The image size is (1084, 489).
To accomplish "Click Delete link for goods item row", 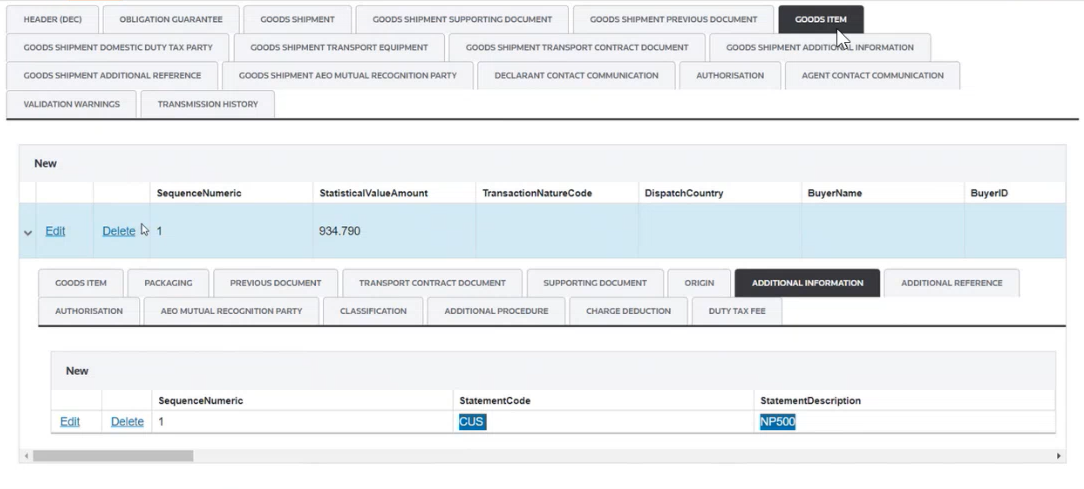I will pos(118,231).
